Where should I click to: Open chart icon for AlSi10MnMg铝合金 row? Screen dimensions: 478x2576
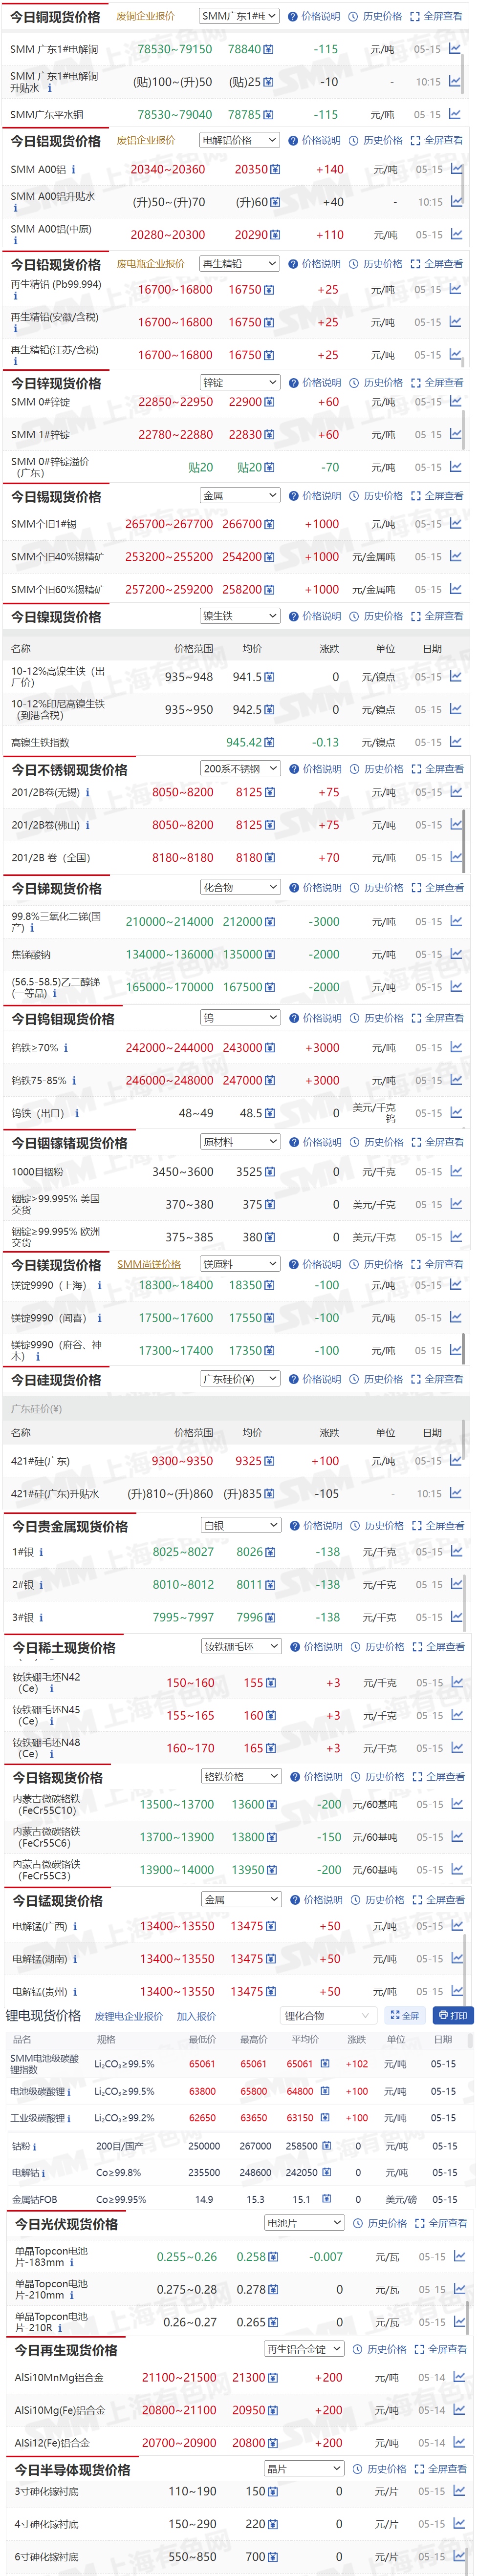[459, 2376]
